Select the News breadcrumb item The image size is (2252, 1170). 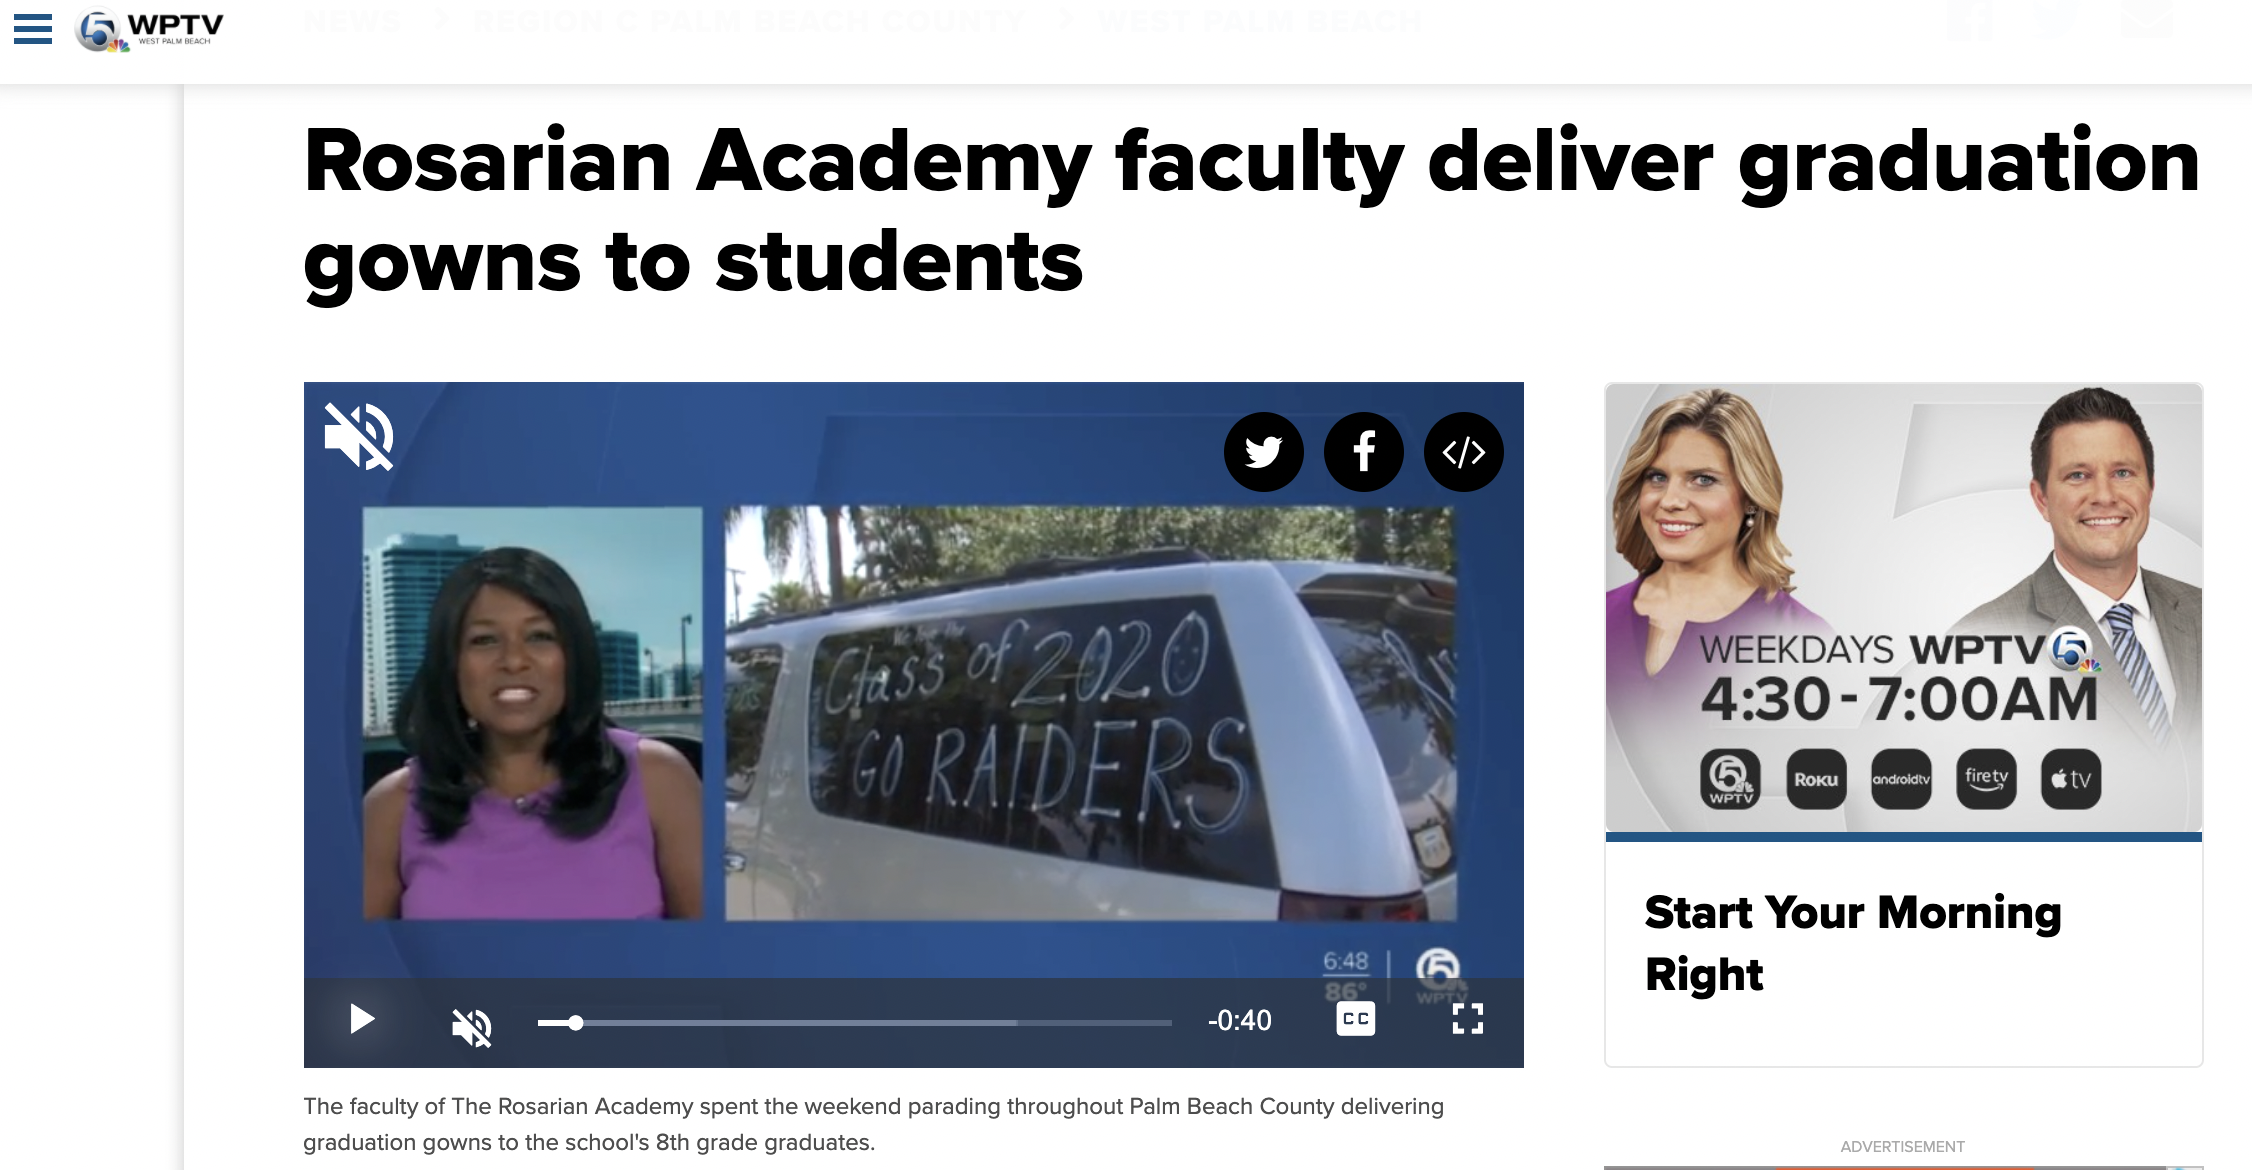(352, 21)
